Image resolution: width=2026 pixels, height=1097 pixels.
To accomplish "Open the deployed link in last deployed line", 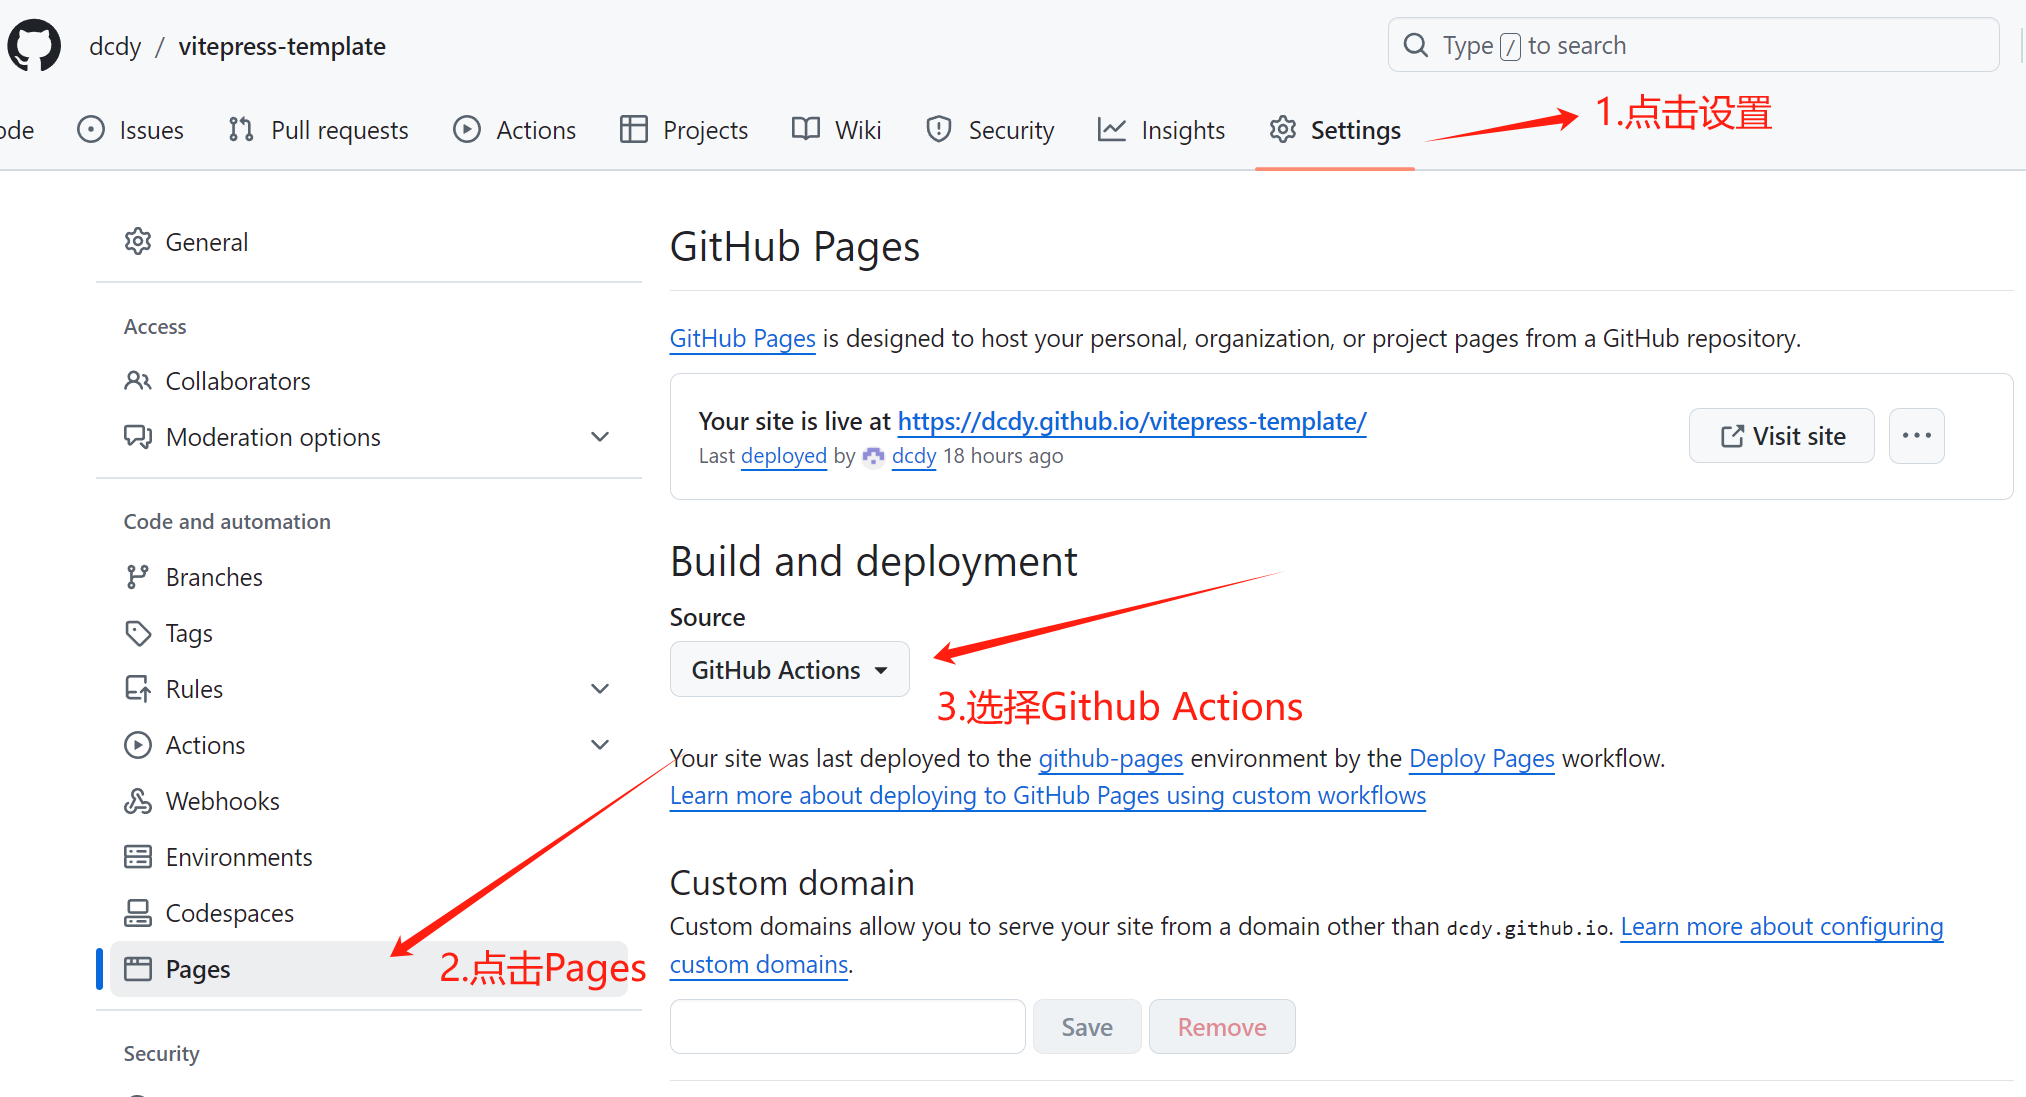I will pyautogui.click(x=784, y=456).
